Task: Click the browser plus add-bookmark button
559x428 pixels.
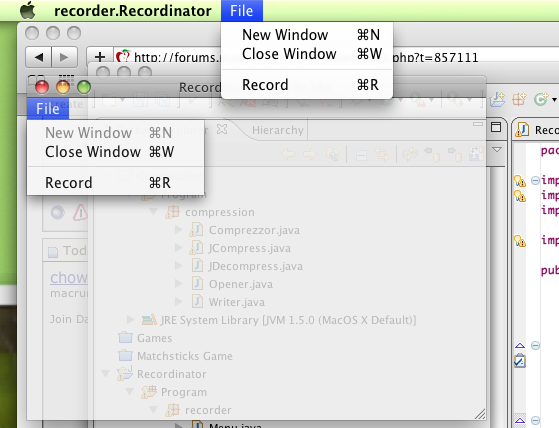Action: (100, 57)
